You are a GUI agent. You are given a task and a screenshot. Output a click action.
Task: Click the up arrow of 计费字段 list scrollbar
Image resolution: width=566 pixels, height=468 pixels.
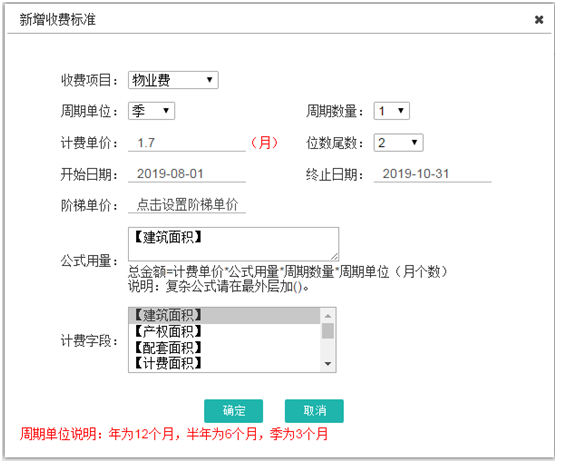[328, 316]
